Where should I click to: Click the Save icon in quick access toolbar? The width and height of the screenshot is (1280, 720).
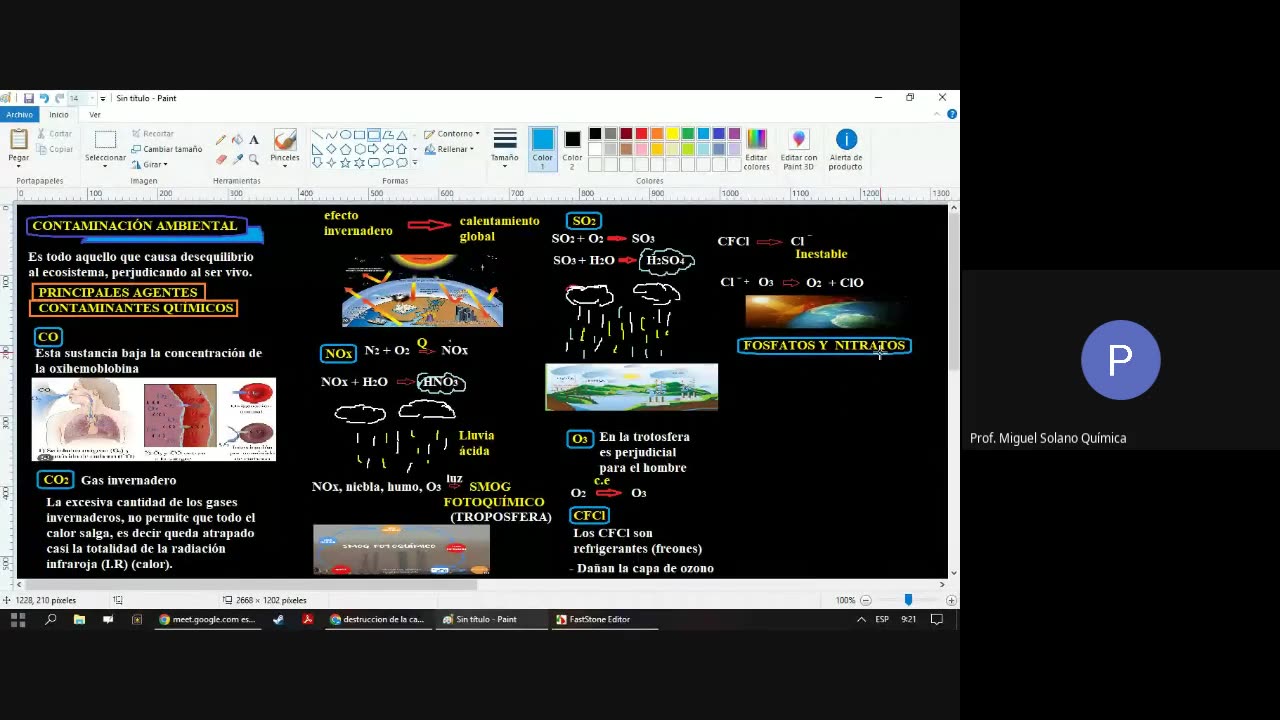click(28, 98)
